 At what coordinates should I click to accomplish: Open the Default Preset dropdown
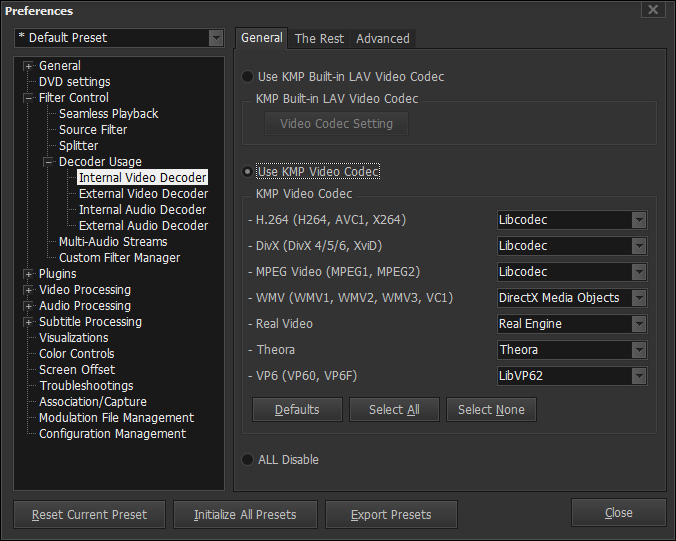(119, 38)
